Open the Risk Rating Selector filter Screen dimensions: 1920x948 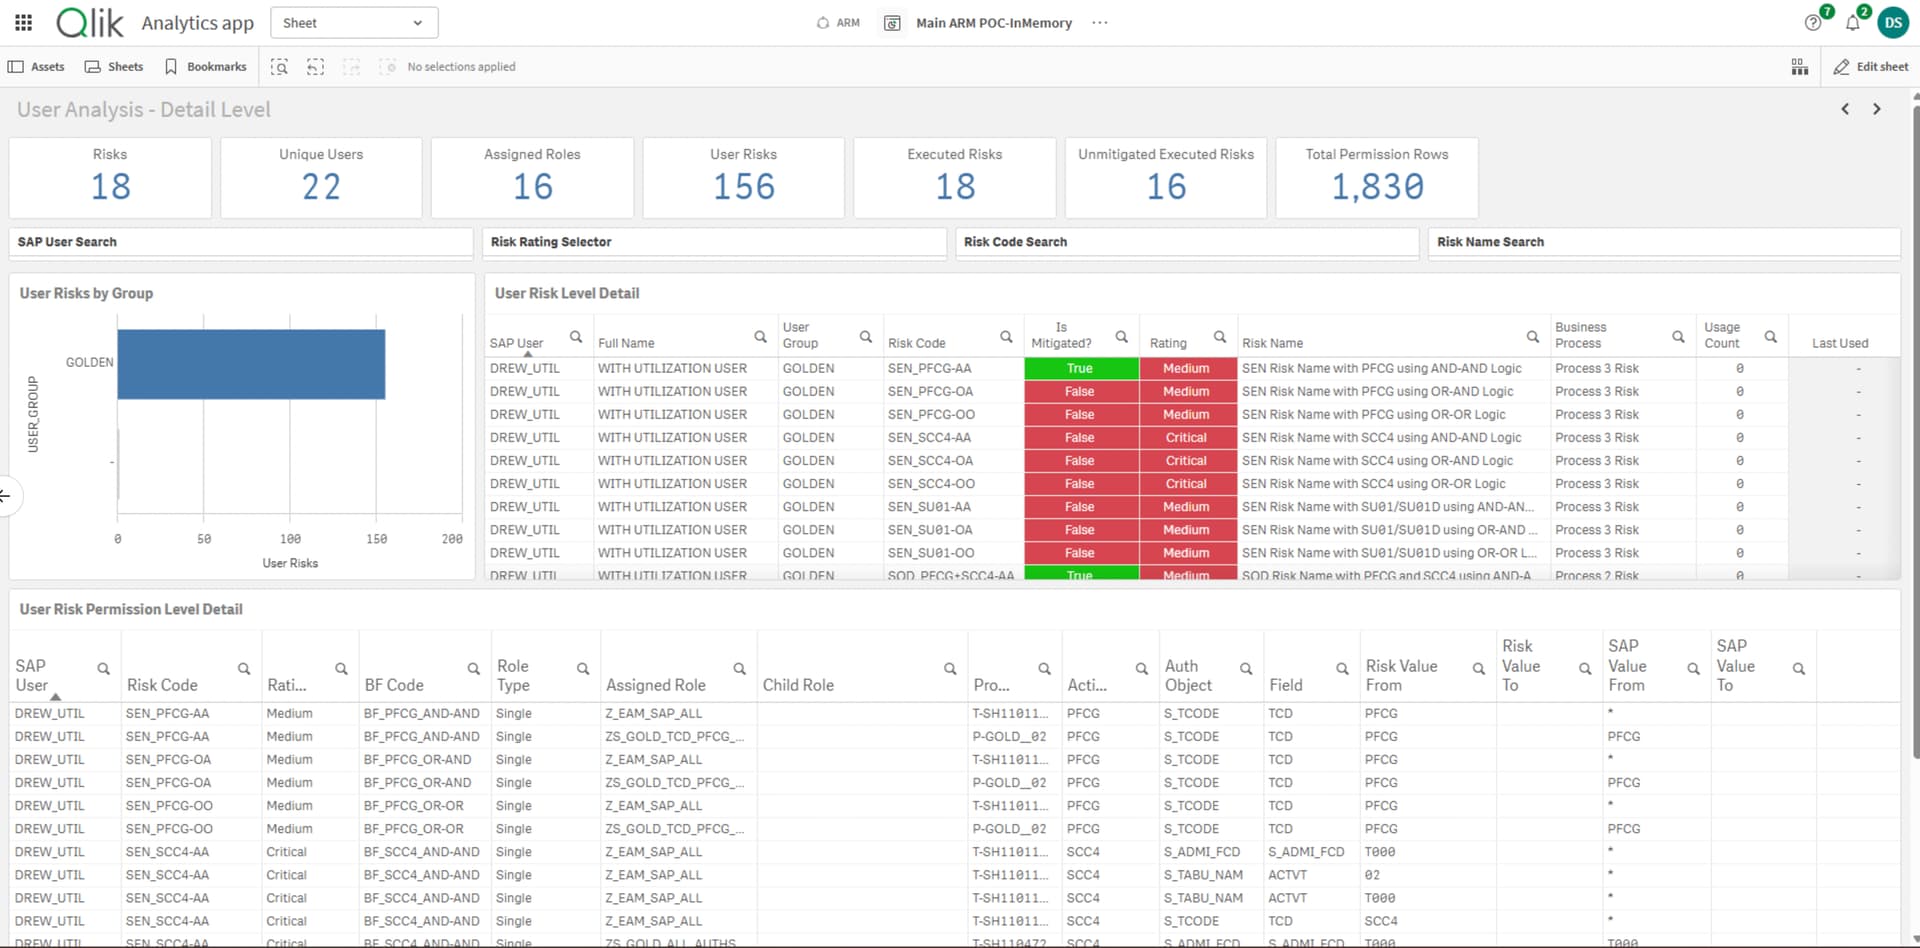click(714, 242)
